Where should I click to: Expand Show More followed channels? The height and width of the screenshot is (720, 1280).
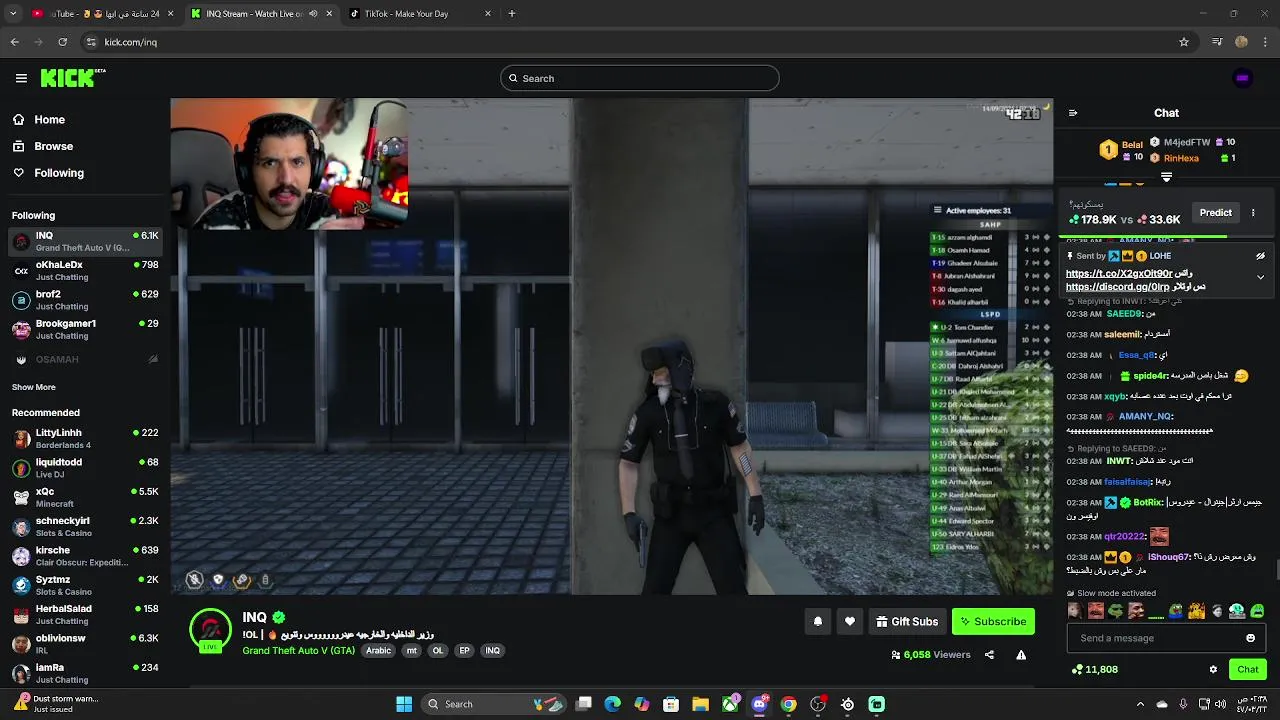(34, 387)
